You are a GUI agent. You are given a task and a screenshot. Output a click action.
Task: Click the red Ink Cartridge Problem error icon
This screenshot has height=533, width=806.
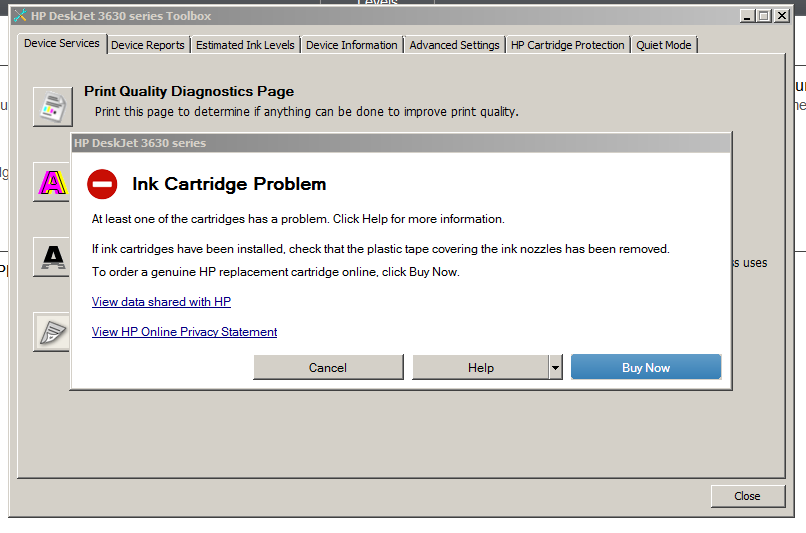[x=102, y=184]
